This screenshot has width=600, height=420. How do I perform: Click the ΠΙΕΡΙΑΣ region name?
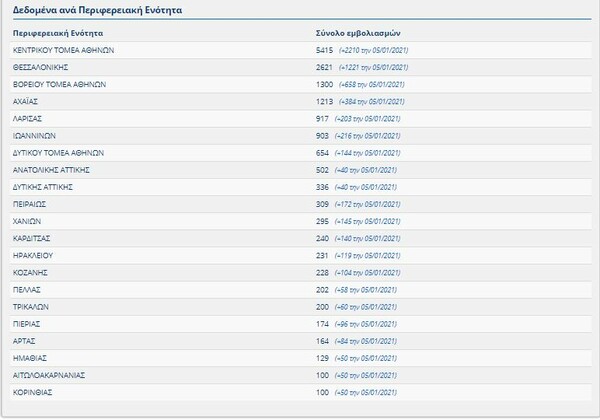pos(31,324)
